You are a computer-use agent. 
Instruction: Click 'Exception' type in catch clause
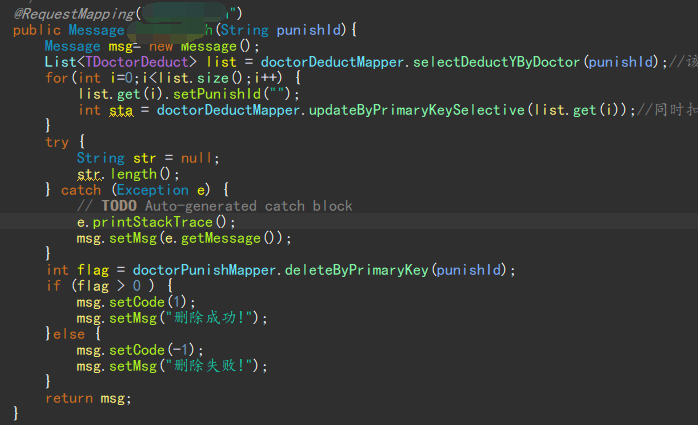[x=152, y=190]
